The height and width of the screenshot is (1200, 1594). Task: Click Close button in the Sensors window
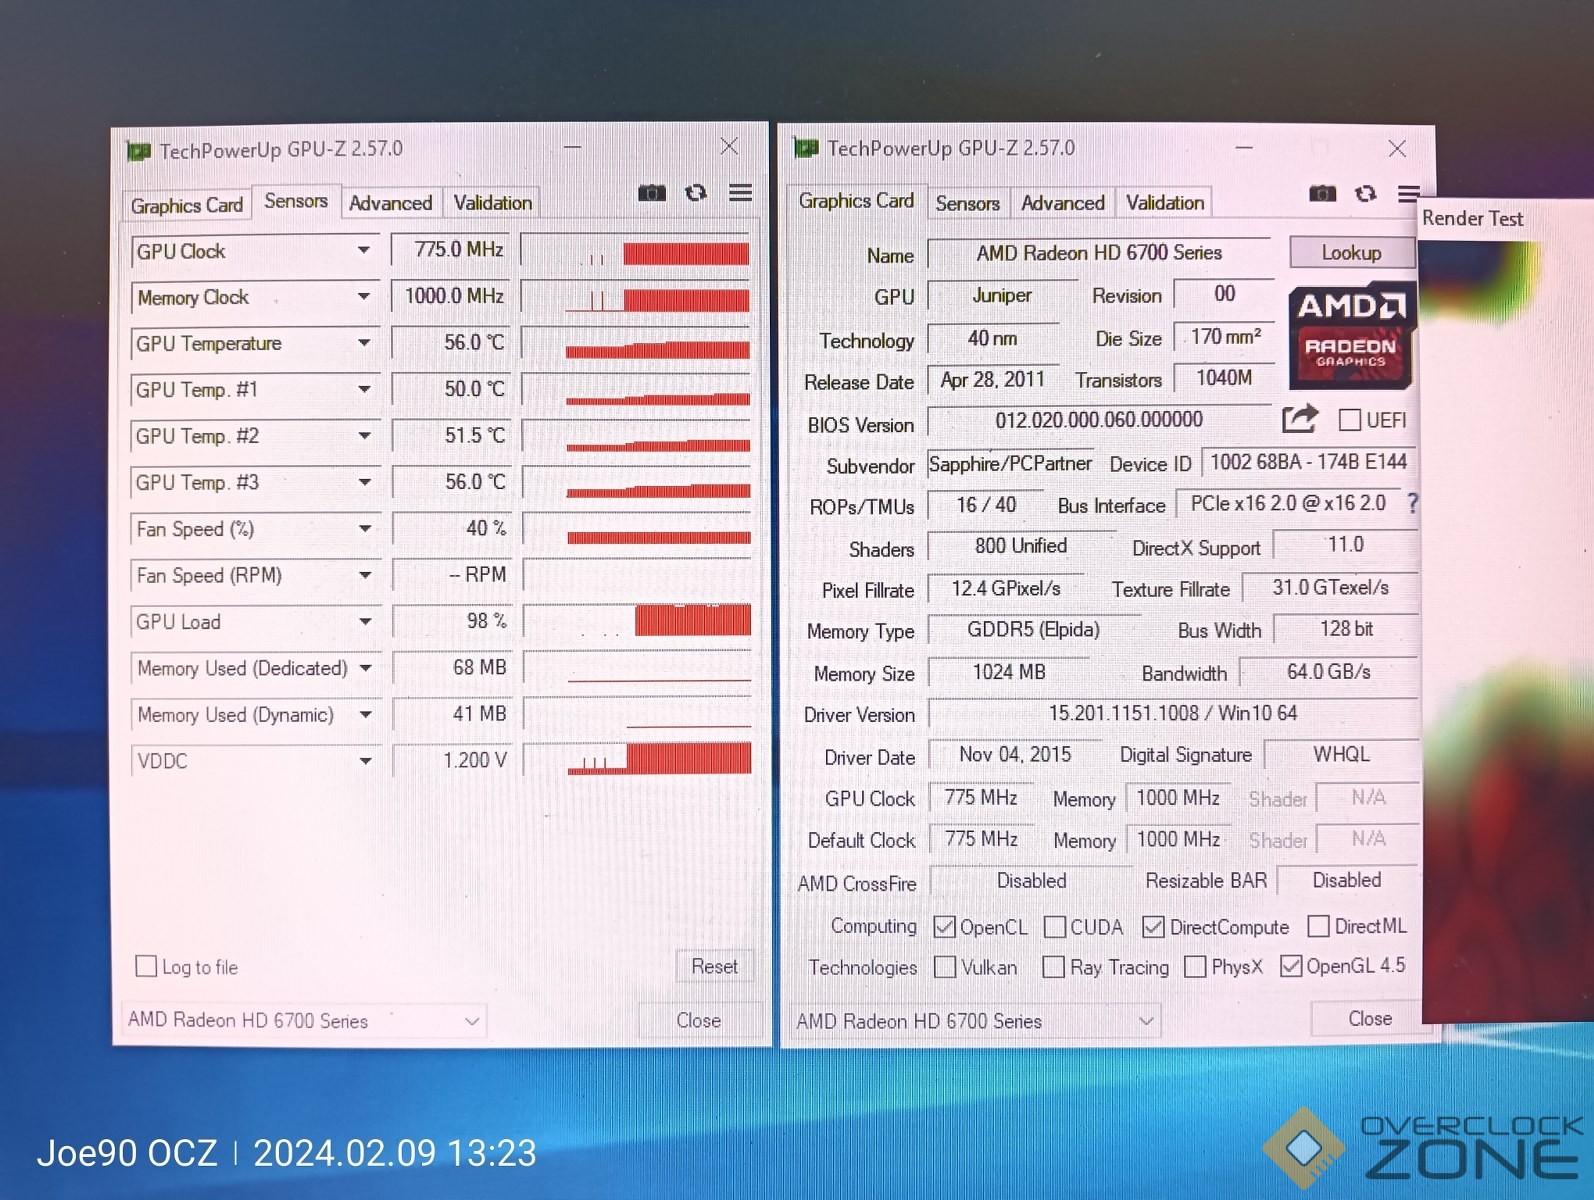[698, 1020]
